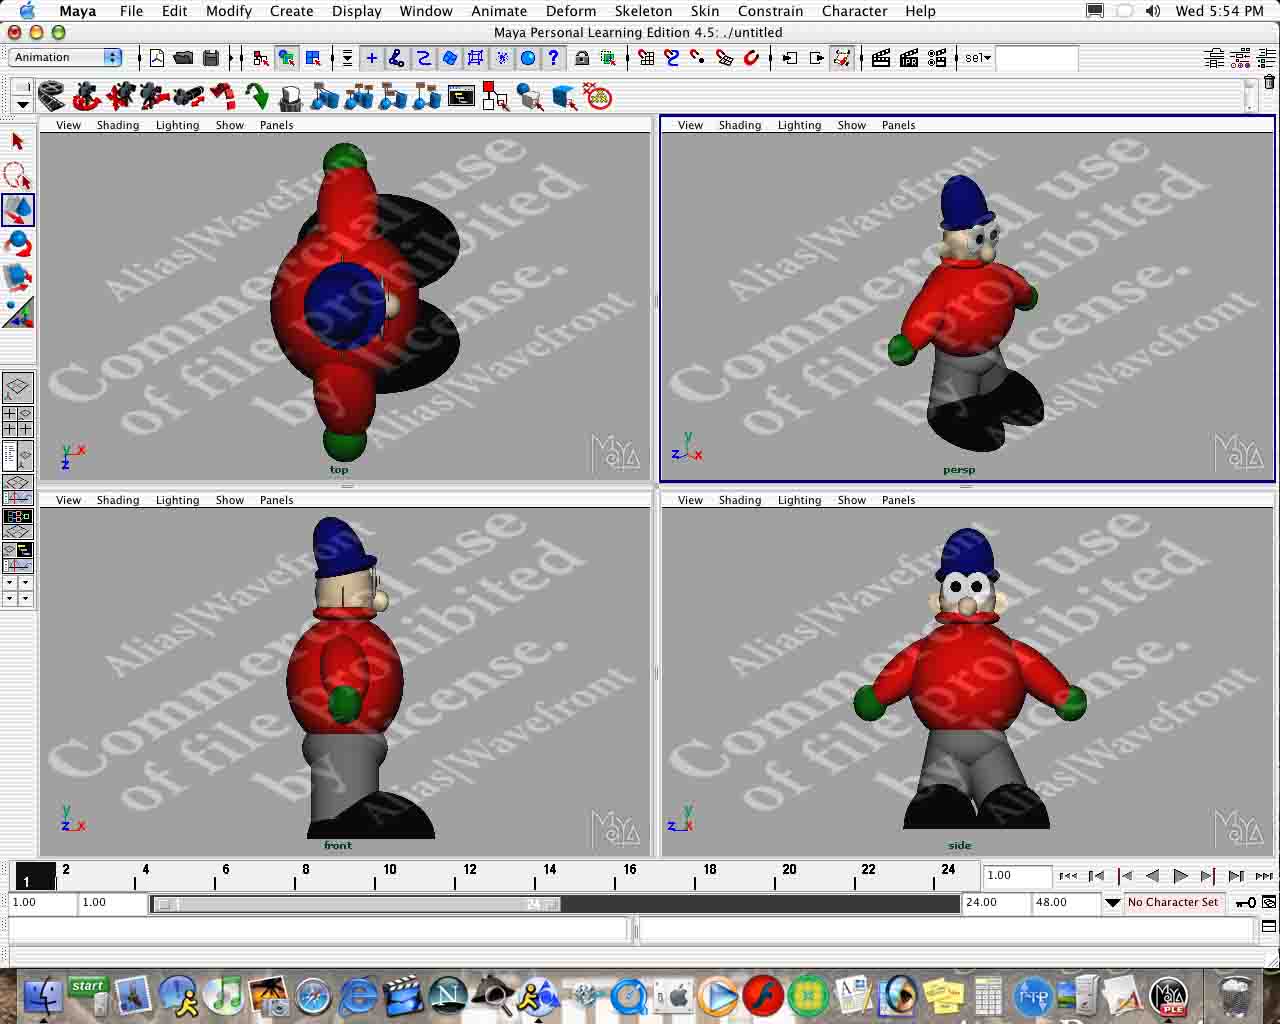Open the Skeleton menu
Image resolution: width=1280 pixels, height=1024 pixels.
(643, 11)
